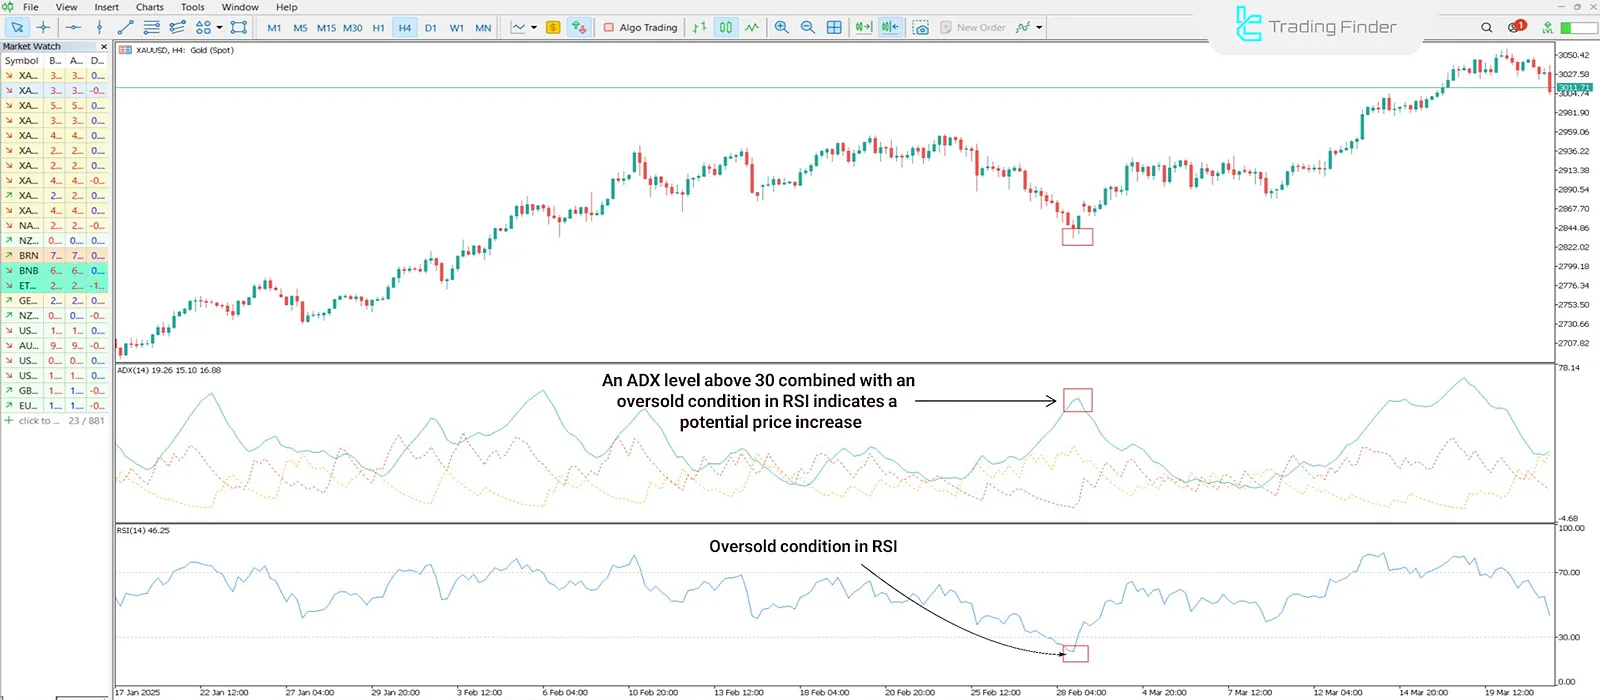
Task: Expand the shapes tool dropdown arrow
Action: 220,27
